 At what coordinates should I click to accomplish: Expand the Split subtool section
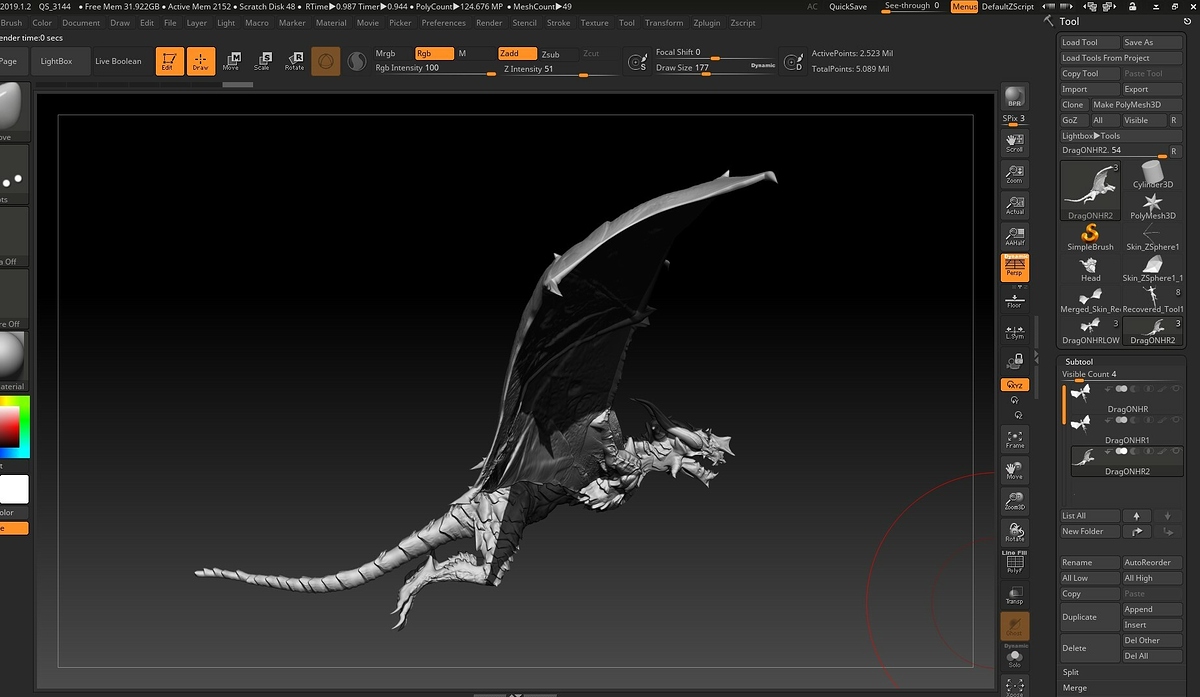[1071, 672]
